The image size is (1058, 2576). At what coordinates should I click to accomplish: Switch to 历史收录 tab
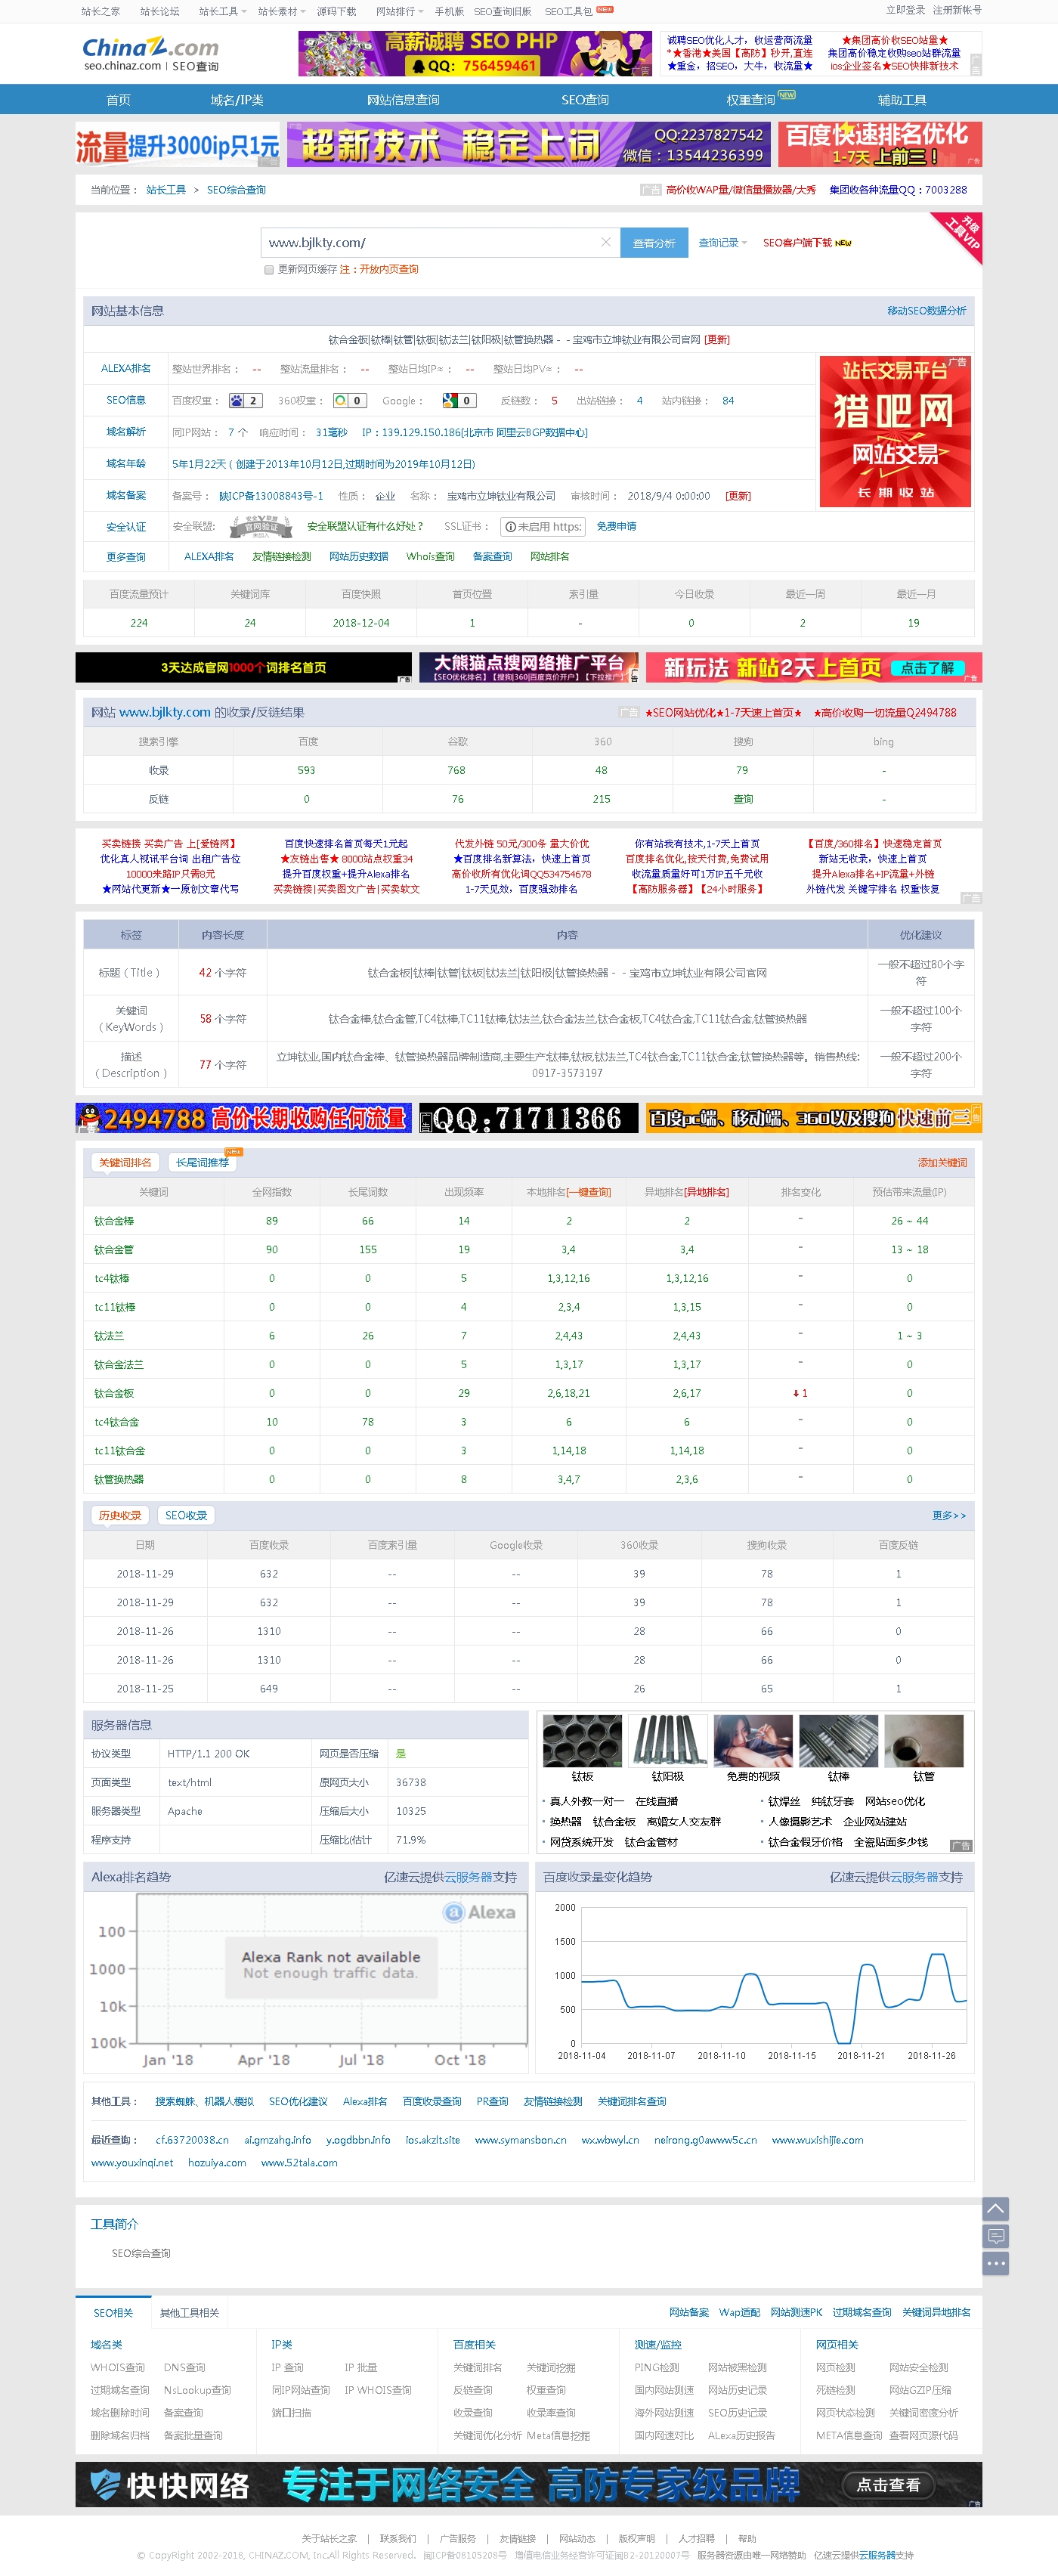coord(120,1515)
